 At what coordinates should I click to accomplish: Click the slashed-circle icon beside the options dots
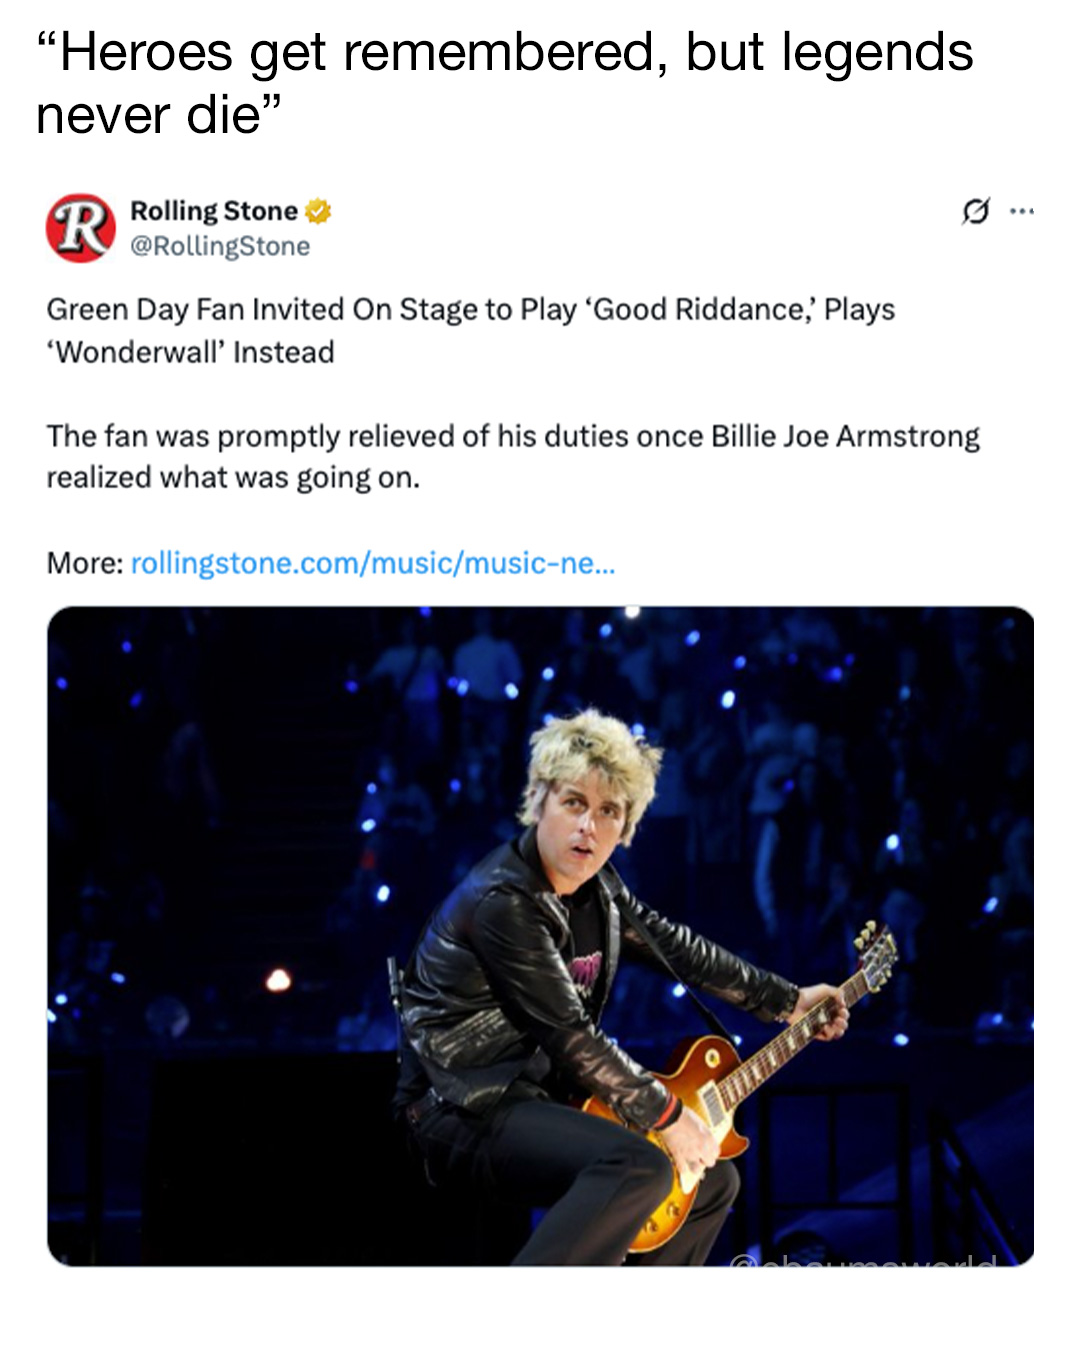point(975,211)
